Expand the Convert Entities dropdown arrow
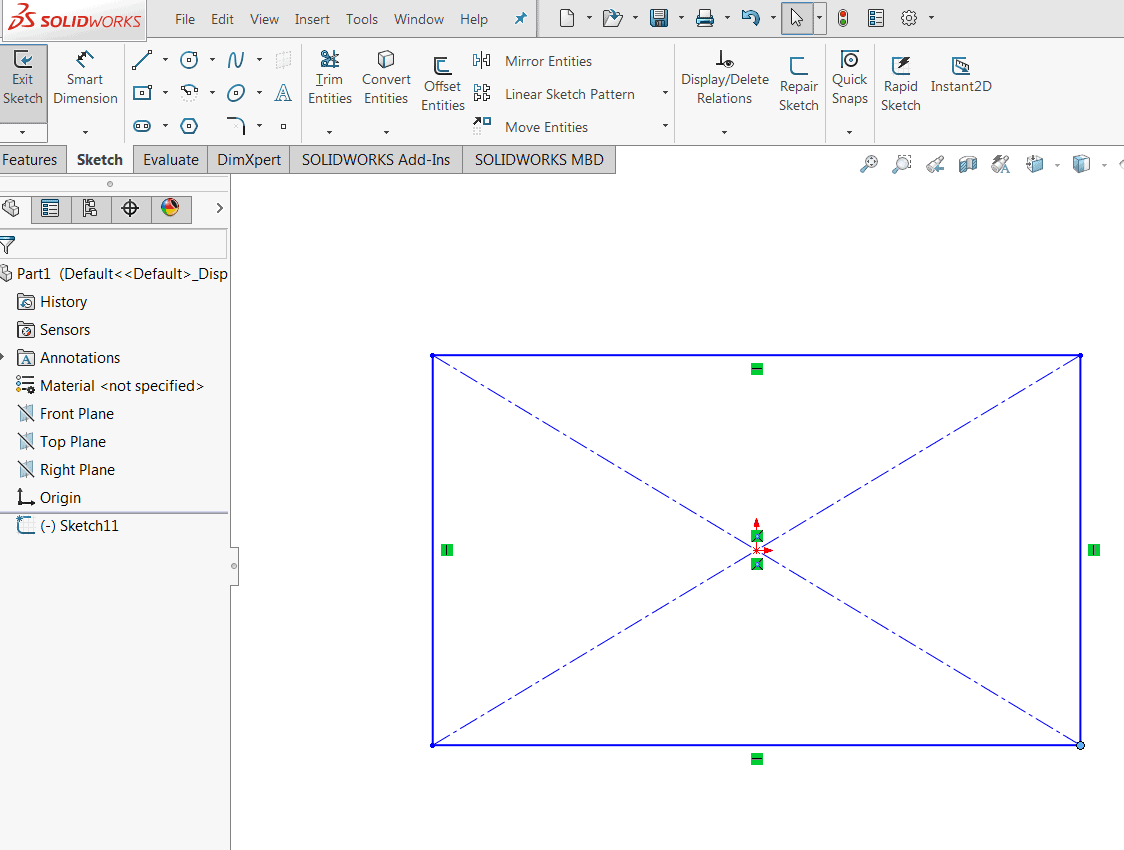The height and width of the screenshot is (850, 1124). (x=386, y=133)
